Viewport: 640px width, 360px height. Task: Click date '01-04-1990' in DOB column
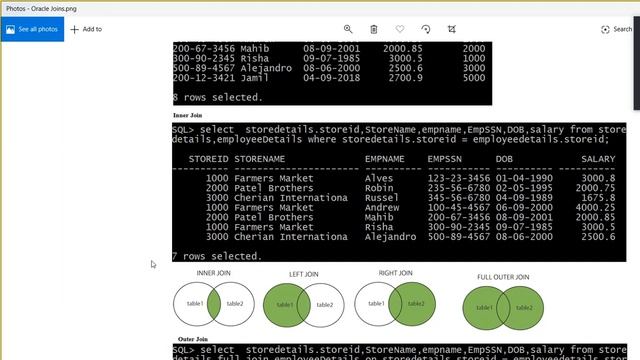[524, 178]
